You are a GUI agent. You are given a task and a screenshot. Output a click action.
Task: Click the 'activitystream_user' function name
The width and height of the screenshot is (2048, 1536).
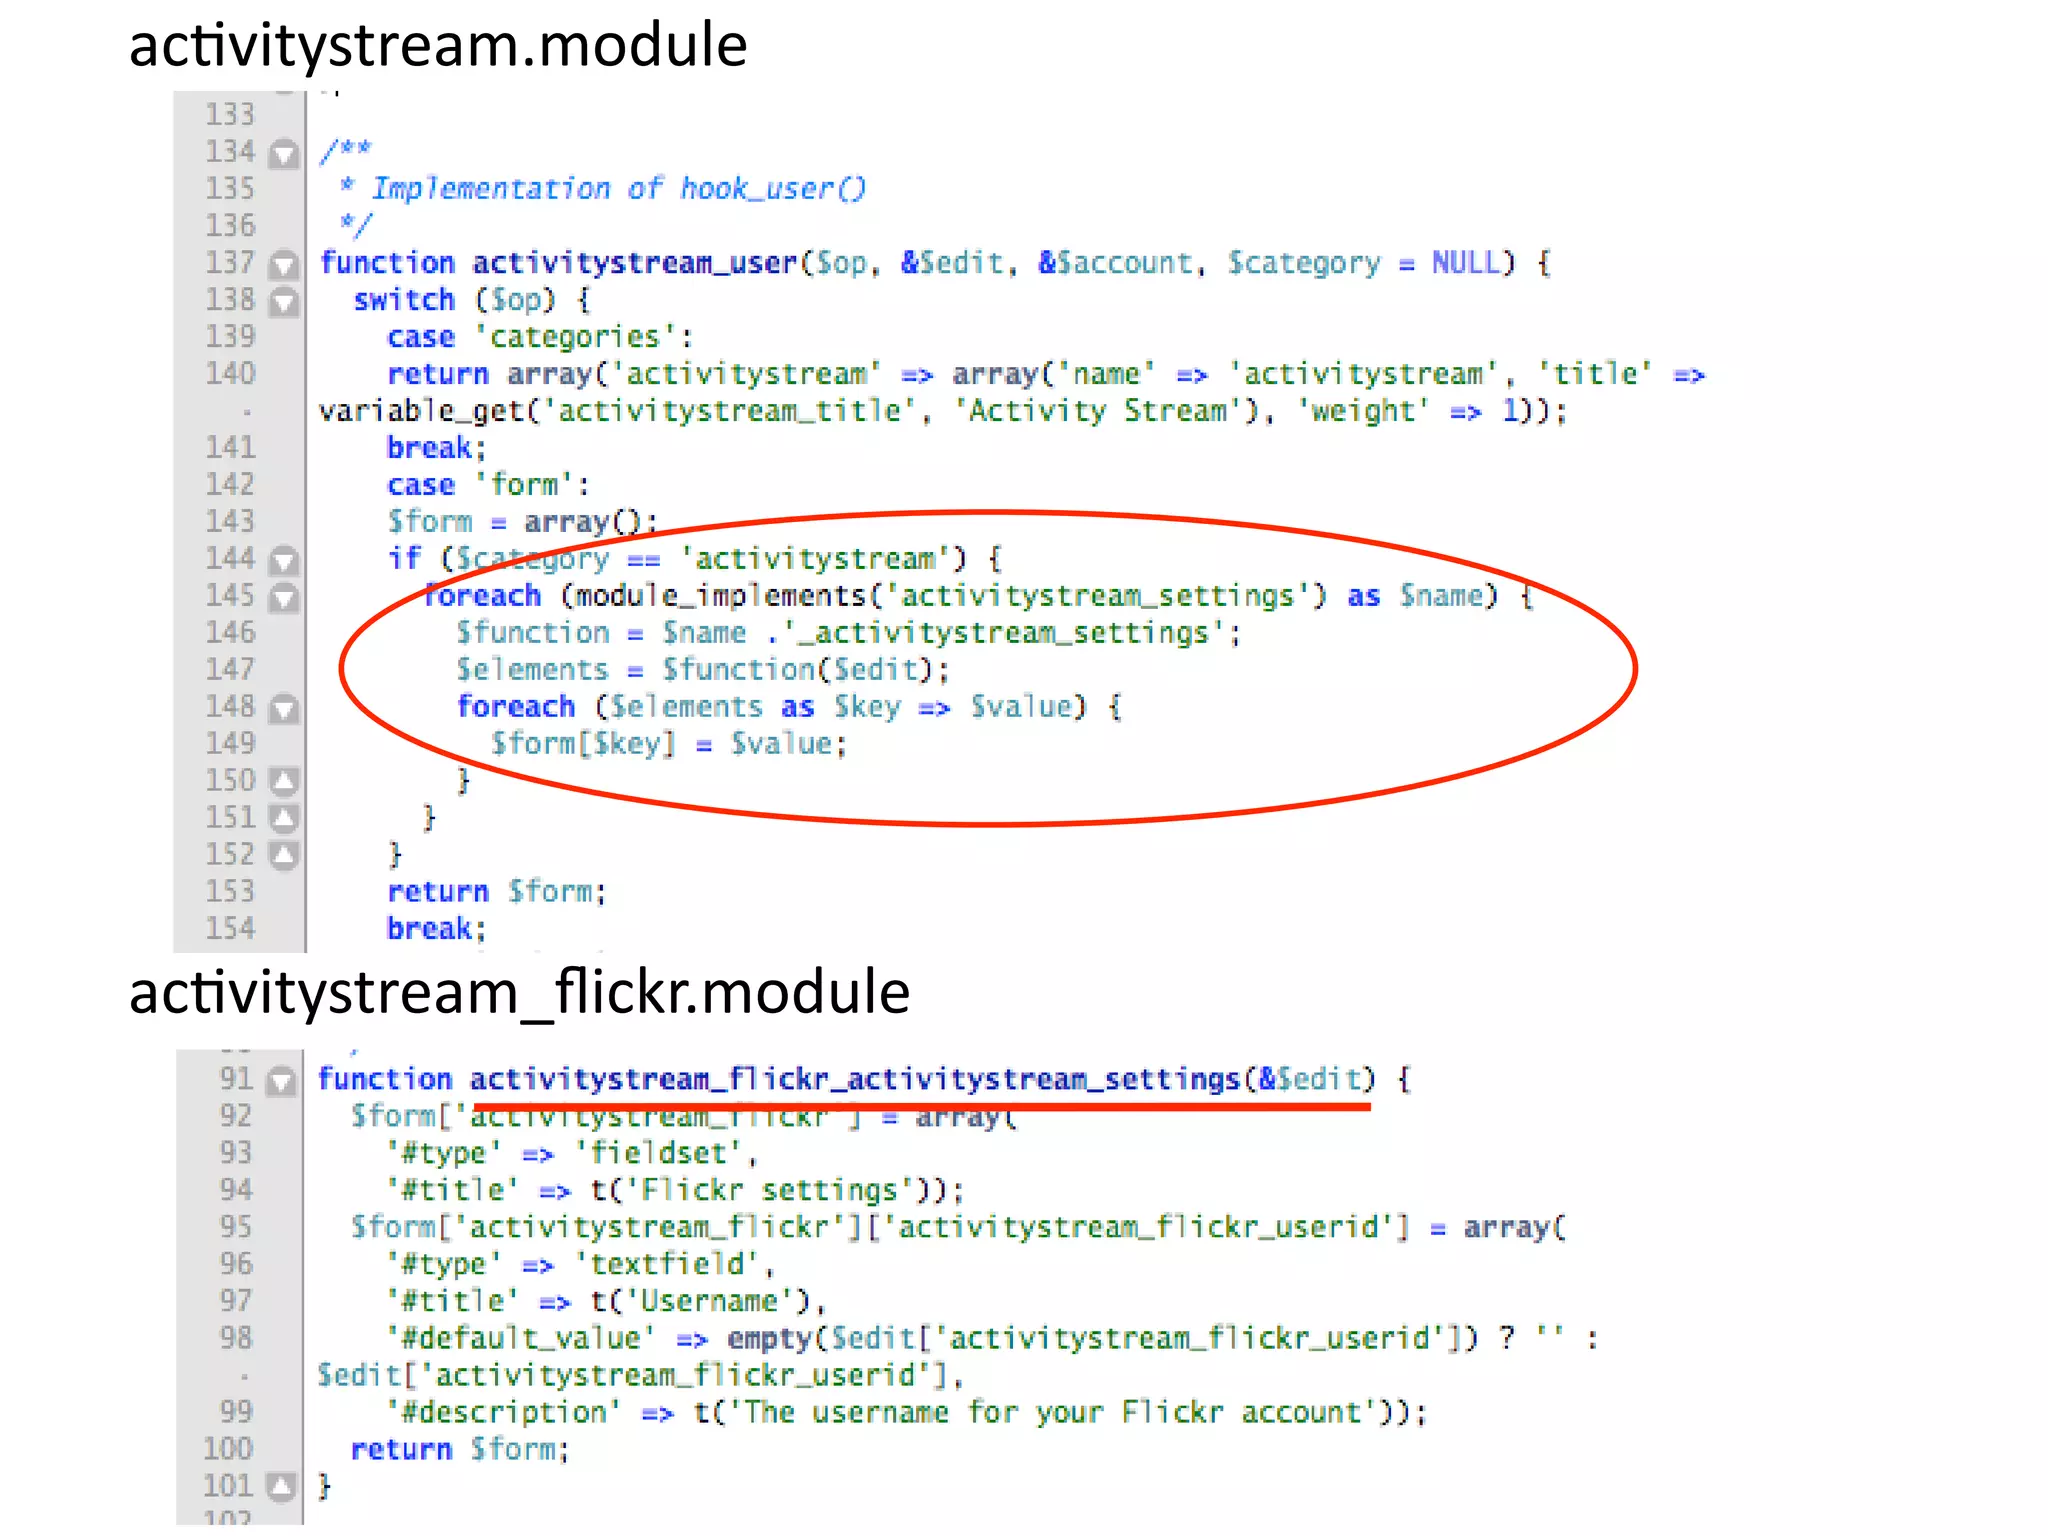[x=634, y=263]
